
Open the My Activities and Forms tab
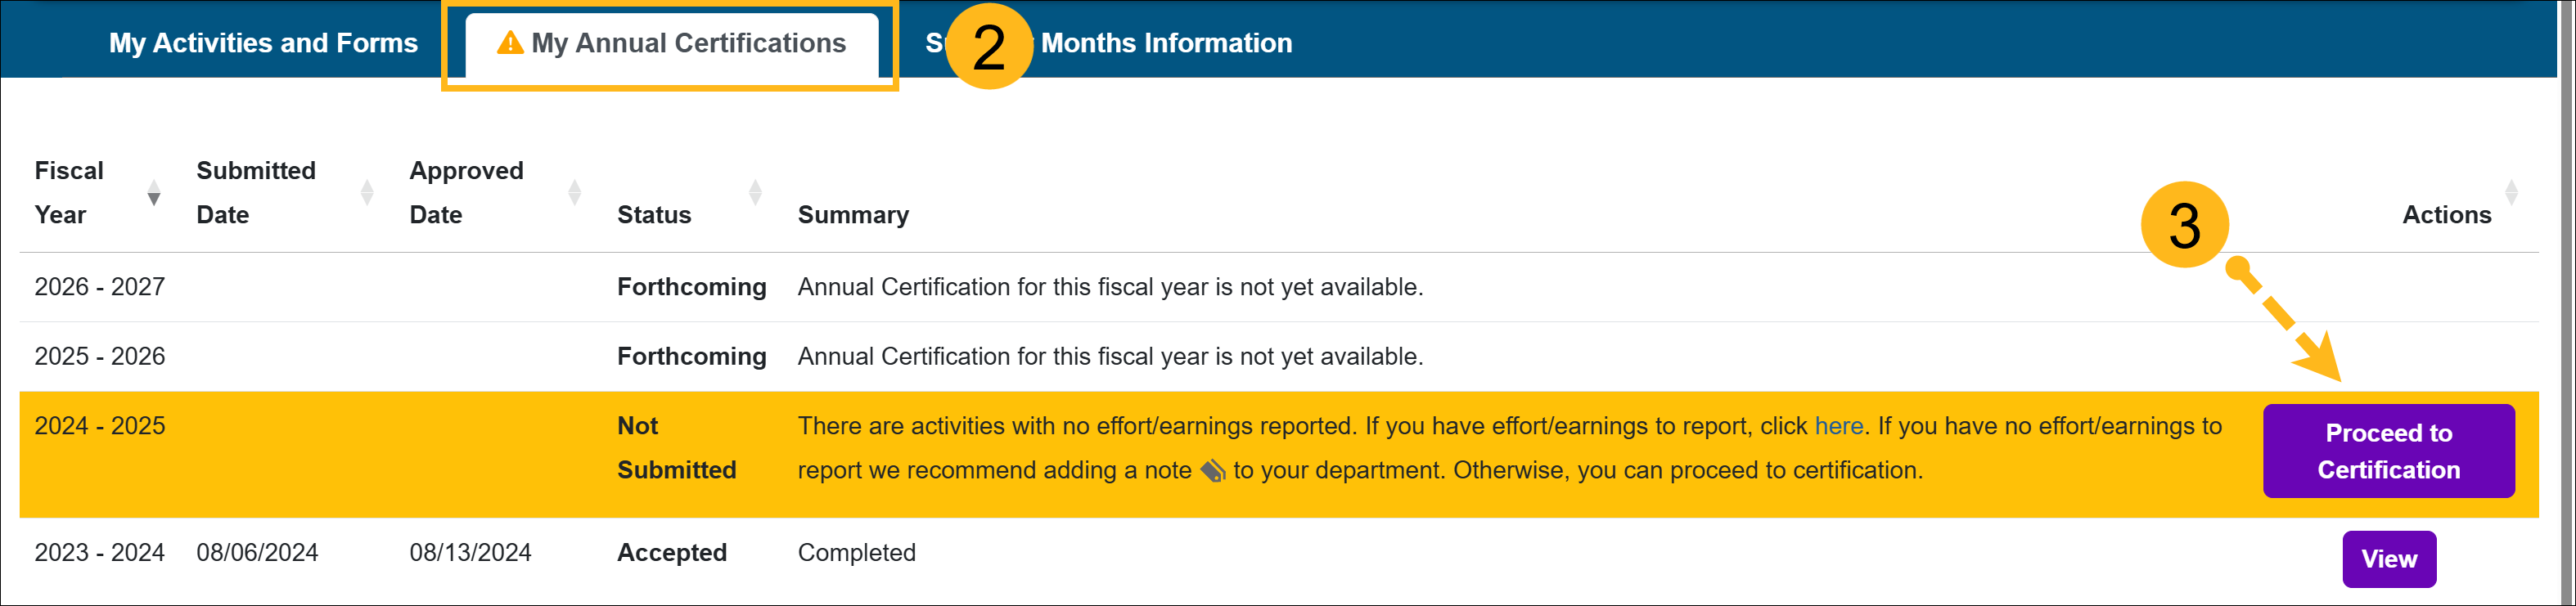pos(263,43)
